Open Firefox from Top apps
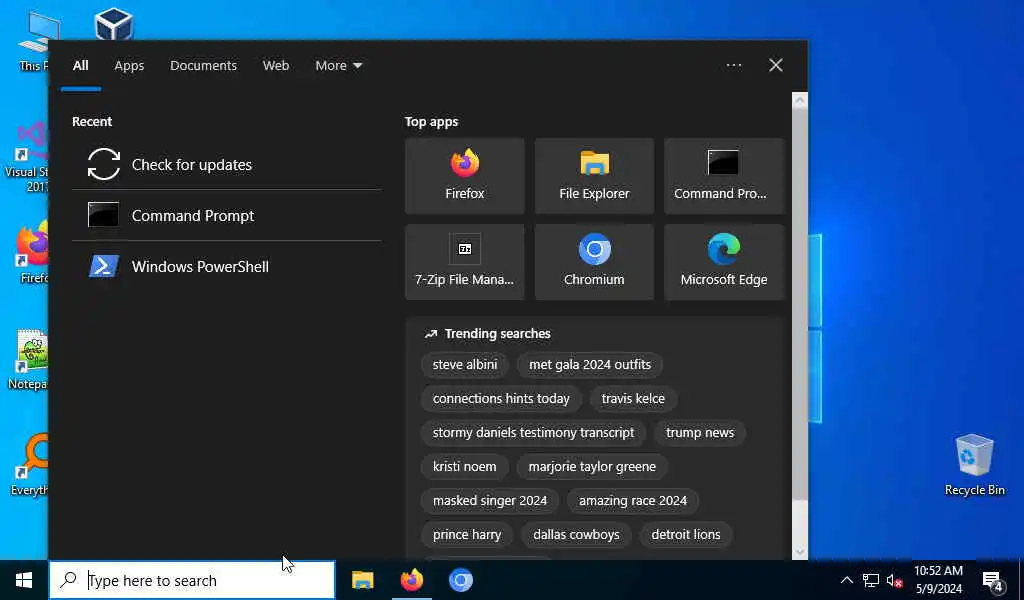This screenshot has height=600, width=1024. click(464, 176)
